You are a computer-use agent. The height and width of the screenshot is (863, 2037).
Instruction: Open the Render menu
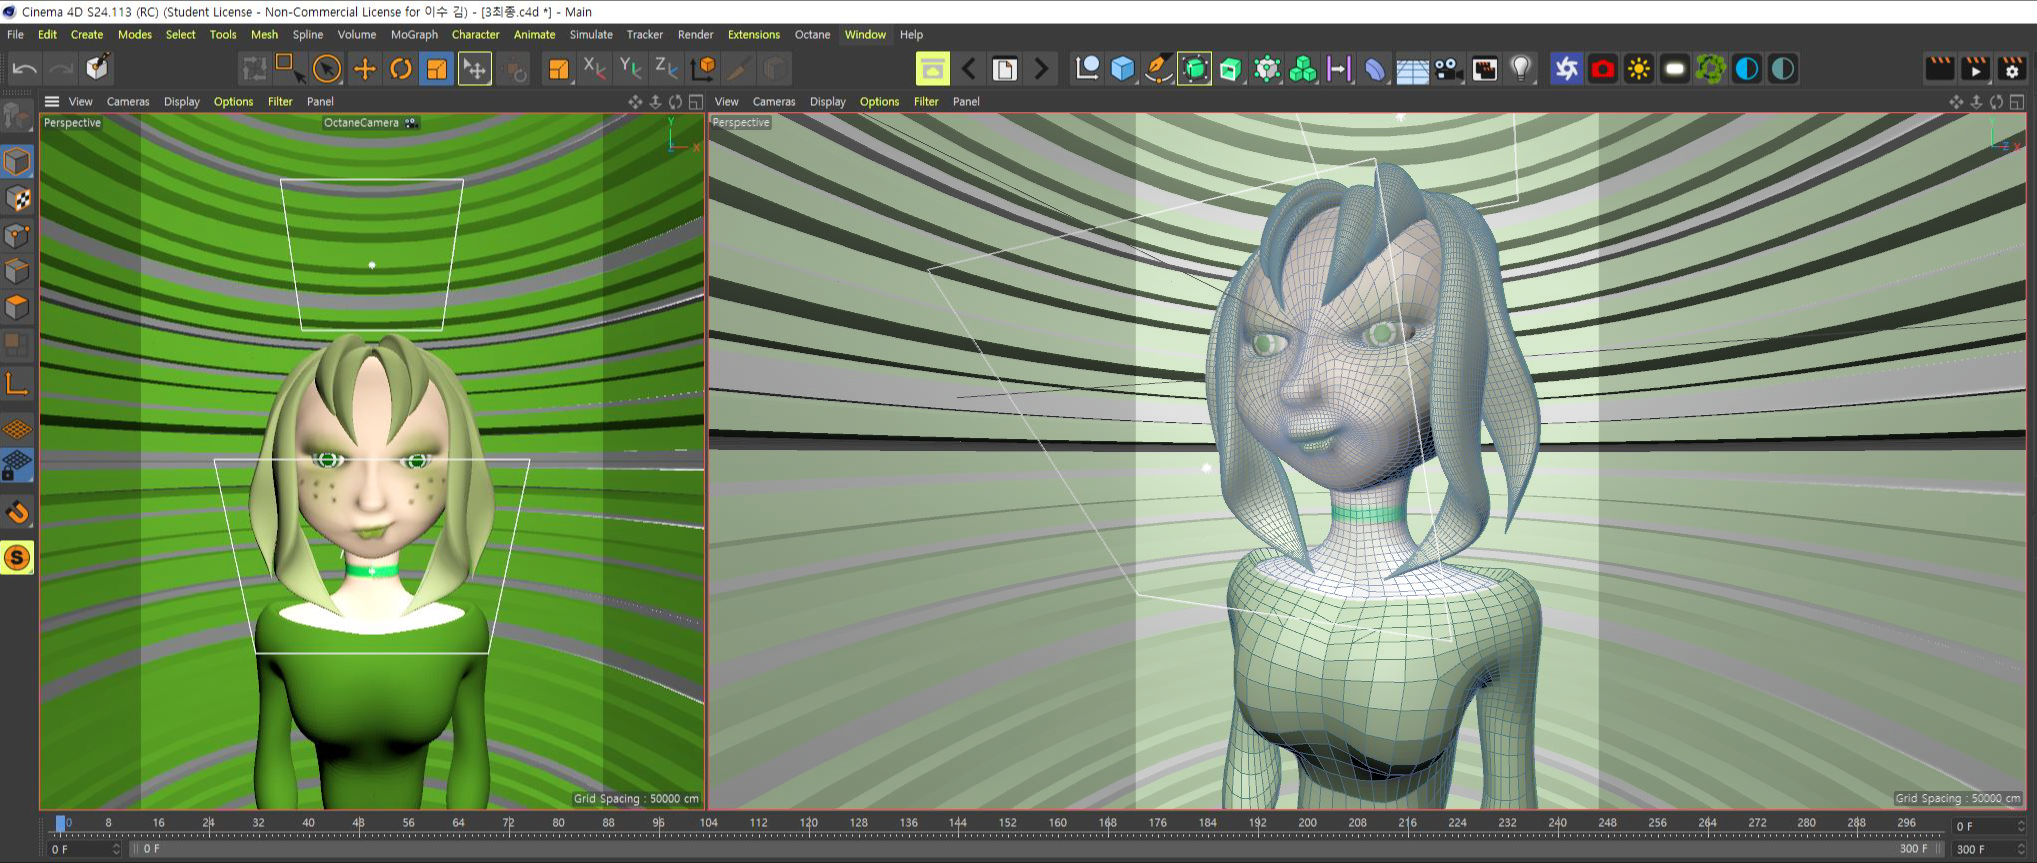coord(695,34)
